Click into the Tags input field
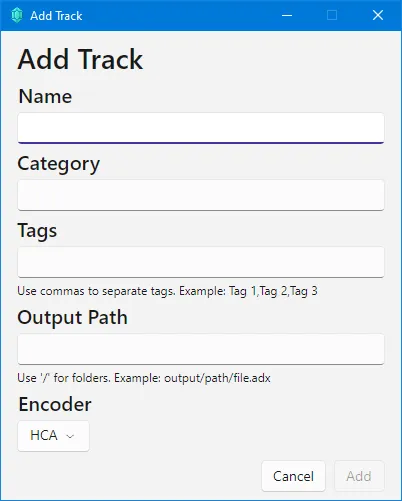Screen dimensions: 402x501 (201, 262)
